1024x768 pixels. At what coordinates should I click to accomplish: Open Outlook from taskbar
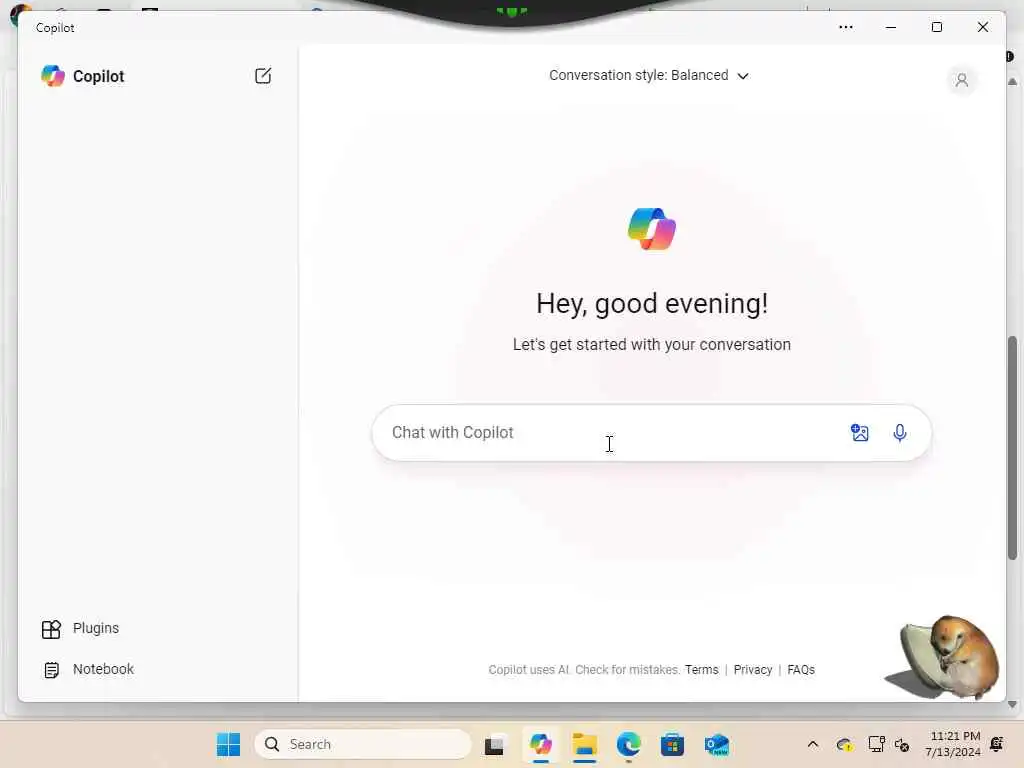click(x=716, y=744)
